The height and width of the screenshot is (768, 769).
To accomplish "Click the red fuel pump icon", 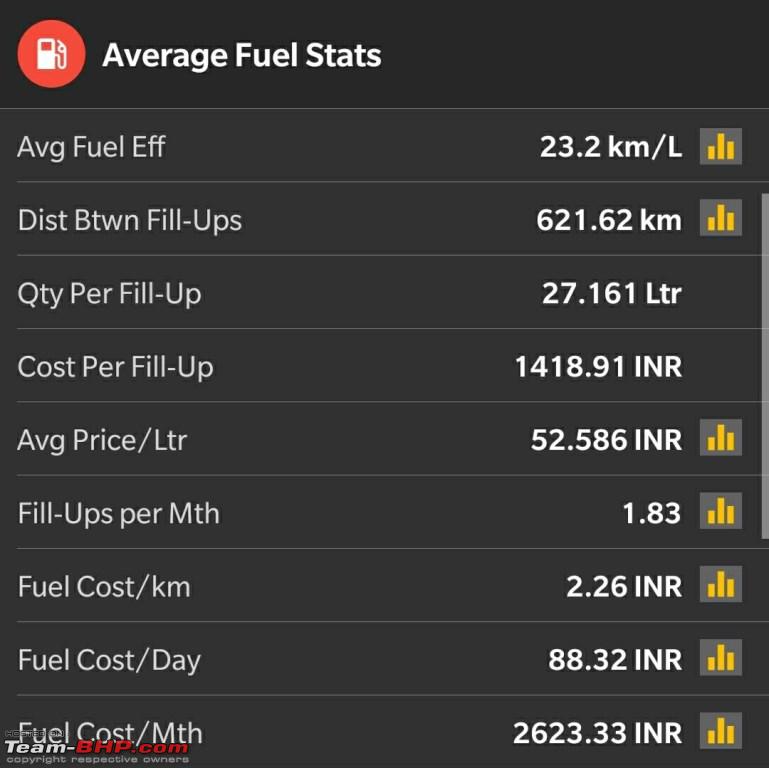I will click(51, 54).
